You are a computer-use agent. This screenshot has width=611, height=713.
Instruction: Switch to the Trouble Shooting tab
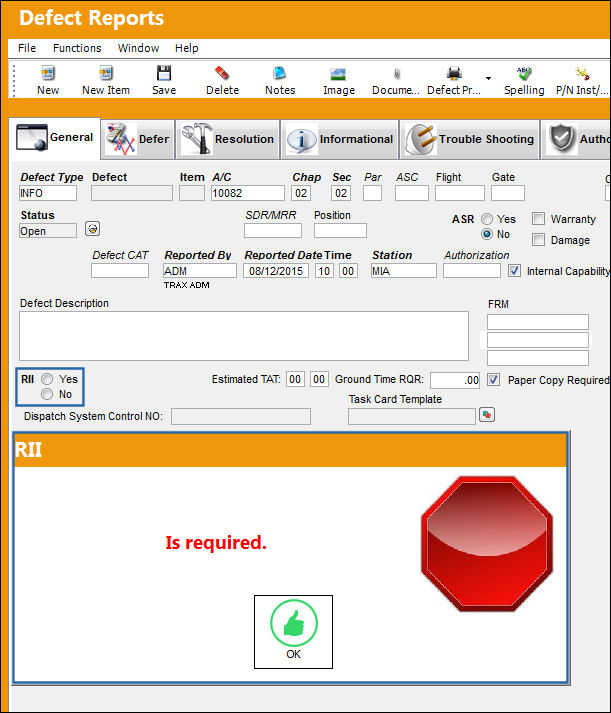470,139
